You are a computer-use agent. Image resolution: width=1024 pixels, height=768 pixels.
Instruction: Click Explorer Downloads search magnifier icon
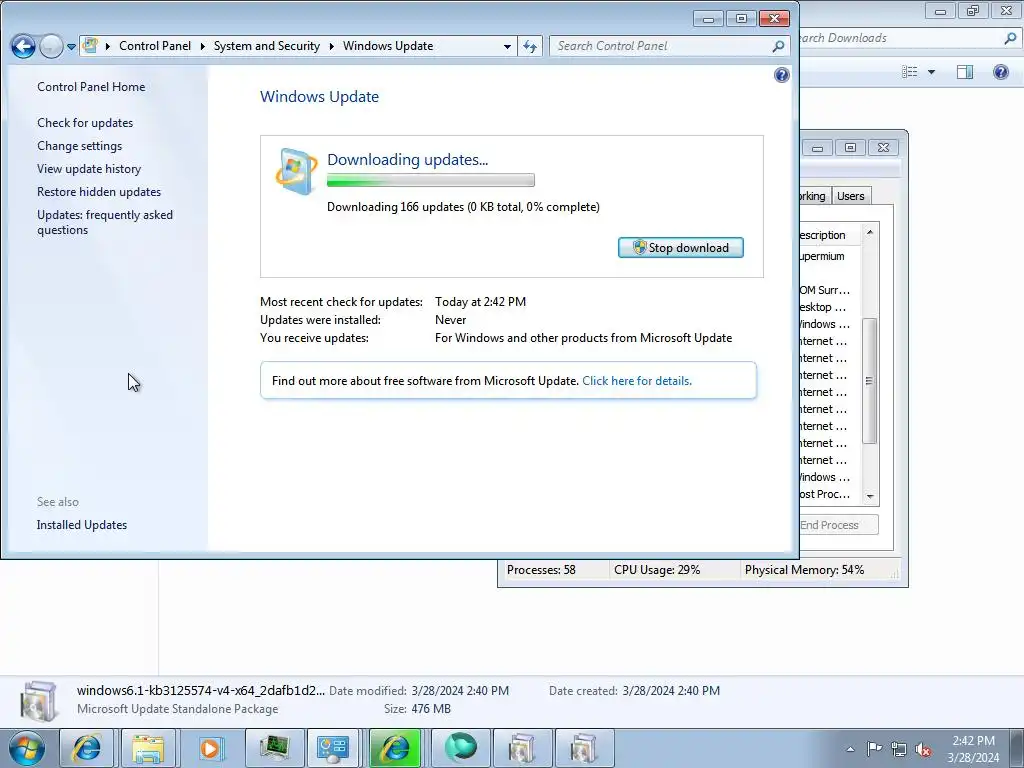click(1010, 39)
